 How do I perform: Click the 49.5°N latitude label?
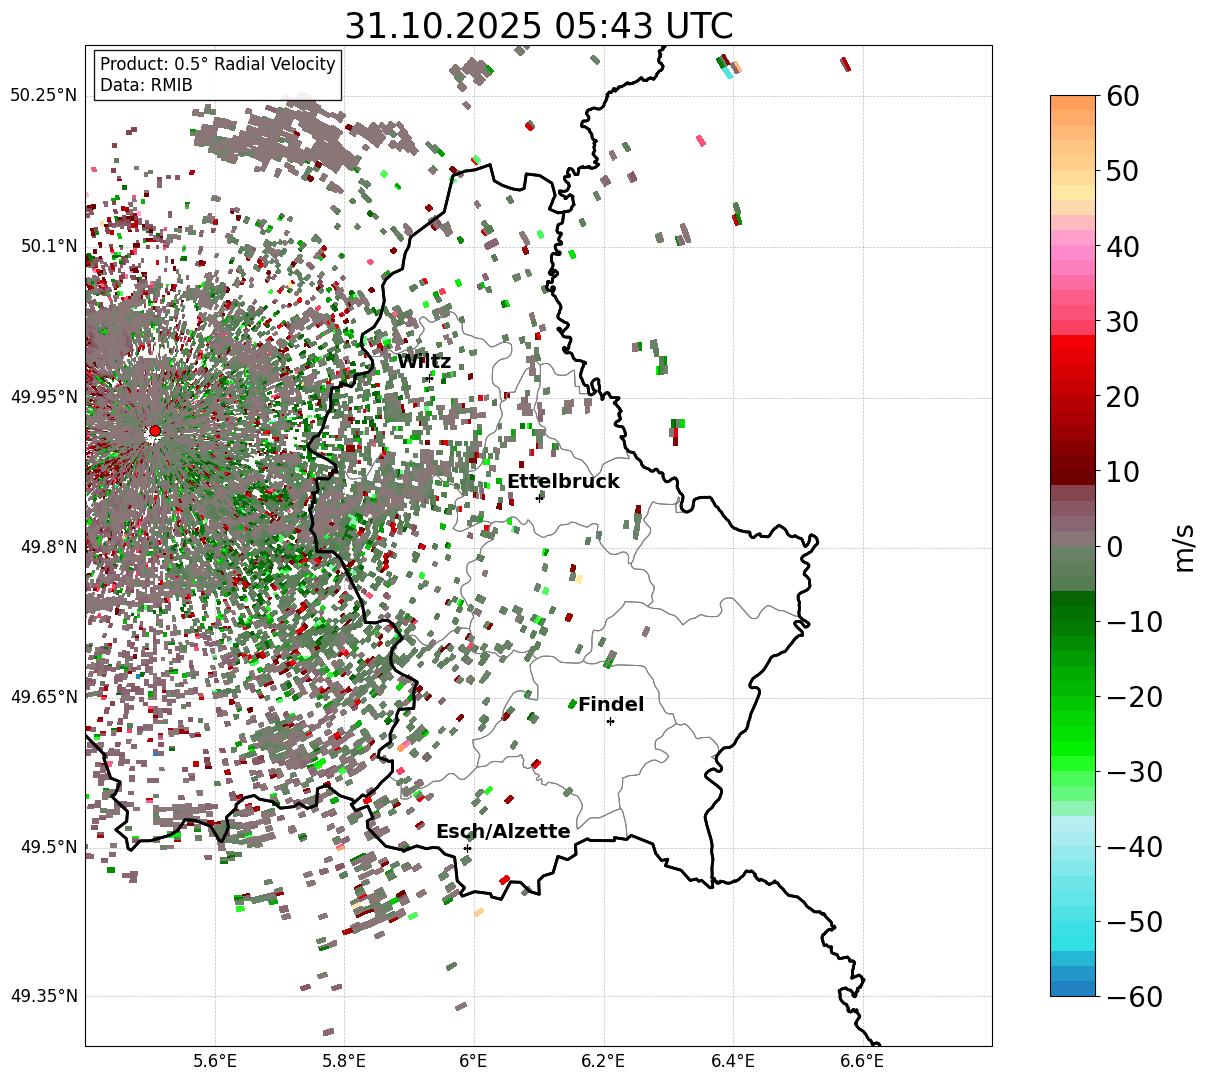(x=48, y=847)
